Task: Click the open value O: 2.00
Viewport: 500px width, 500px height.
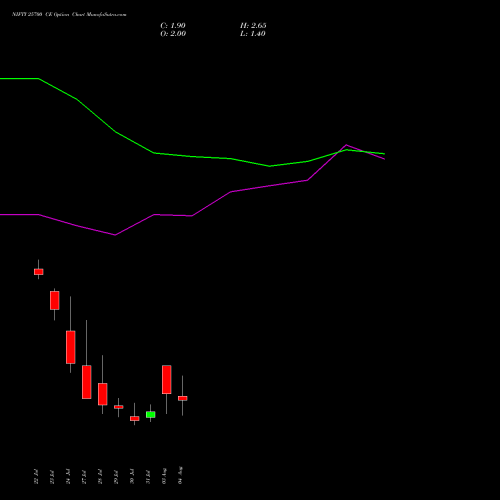Action: [173, 34]
